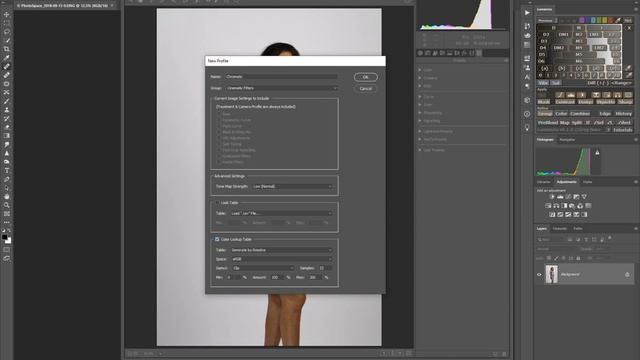
Task: Switch to the Libraries tab
Action: [544, 182]
